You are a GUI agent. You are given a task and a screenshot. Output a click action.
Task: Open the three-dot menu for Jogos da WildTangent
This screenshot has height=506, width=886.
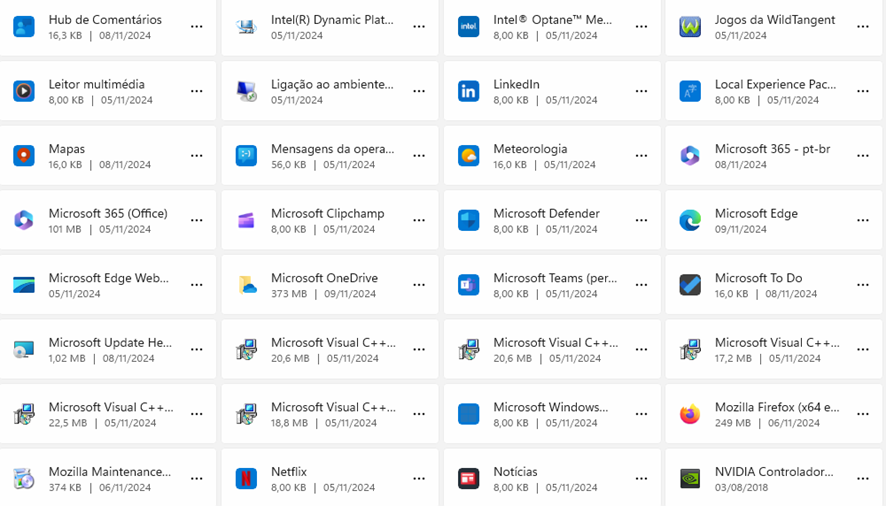[863, 27]
